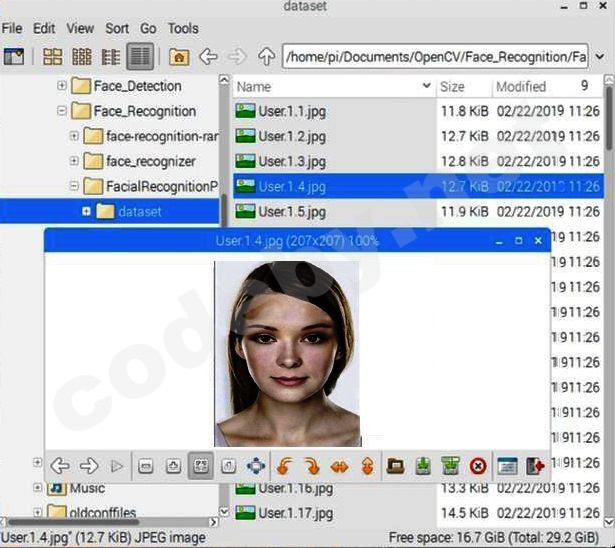Select the User.1.17.jpg file row
Image resolution: width=615 pixels, height=548 pixels.
click(x=418, y=513)
